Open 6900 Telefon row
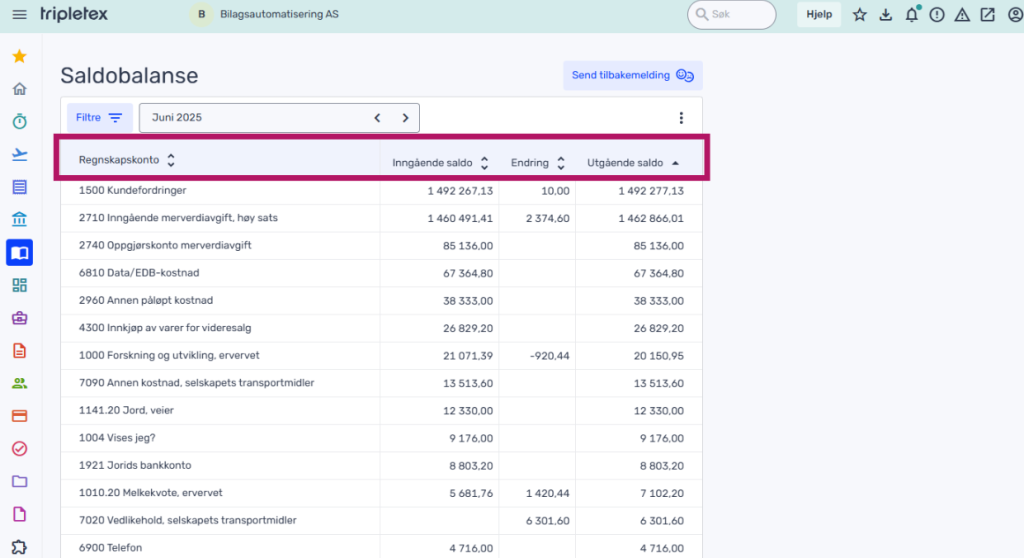 point(381,548)
